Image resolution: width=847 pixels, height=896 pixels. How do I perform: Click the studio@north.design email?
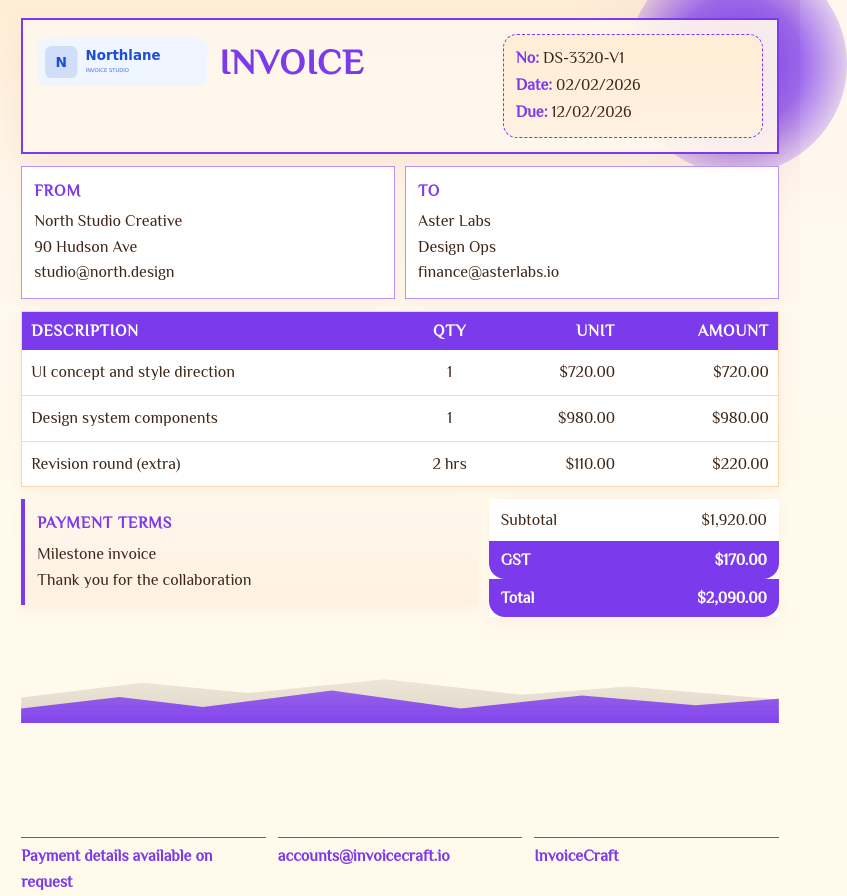tap(104, 272)
